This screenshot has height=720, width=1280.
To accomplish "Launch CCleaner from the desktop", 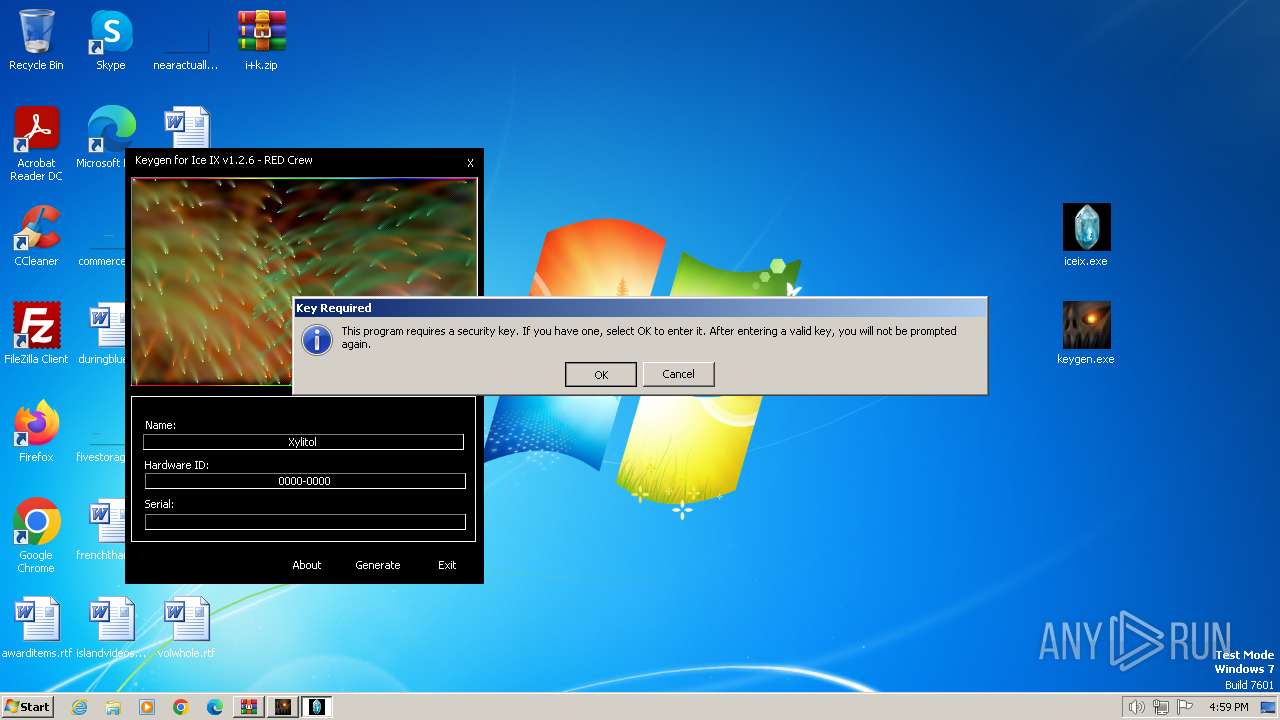I will (36, 236).
